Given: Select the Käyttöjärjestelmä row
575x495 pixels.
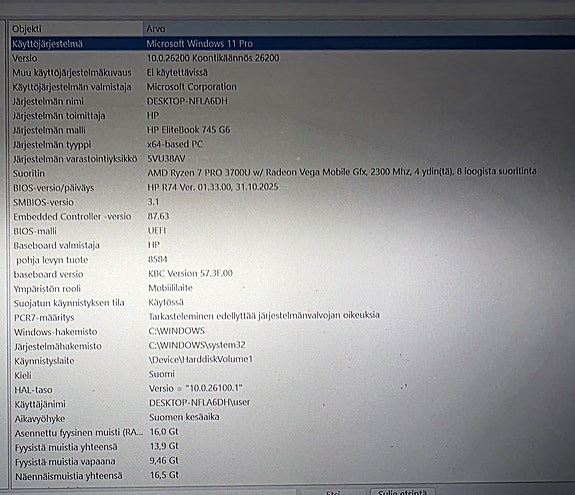Looking at the screenshot, I should point(293,44).
